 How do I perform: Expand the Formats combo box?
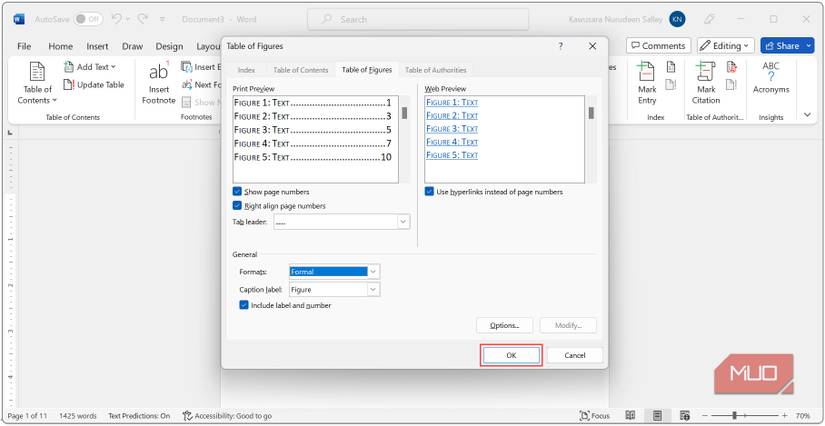pyautogui.click(x=373, y=272)
